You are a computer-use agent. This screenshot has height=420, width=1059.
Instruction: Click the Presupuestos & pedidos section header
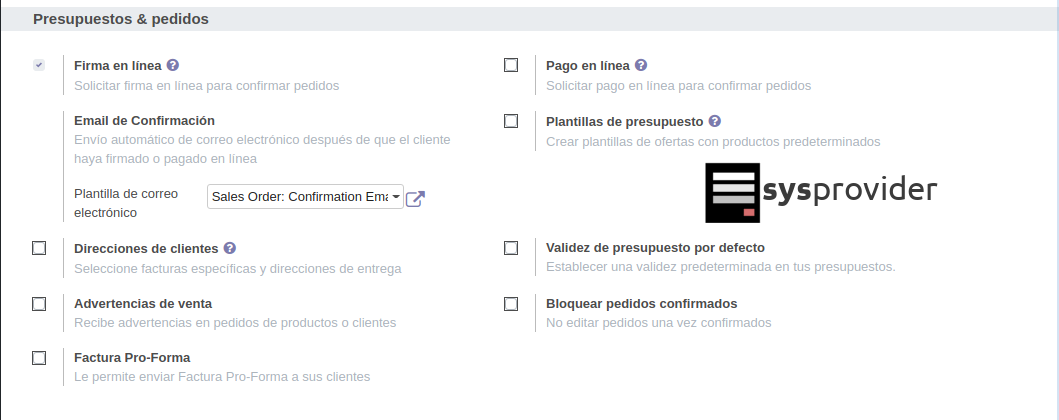[x=121, y=19]
